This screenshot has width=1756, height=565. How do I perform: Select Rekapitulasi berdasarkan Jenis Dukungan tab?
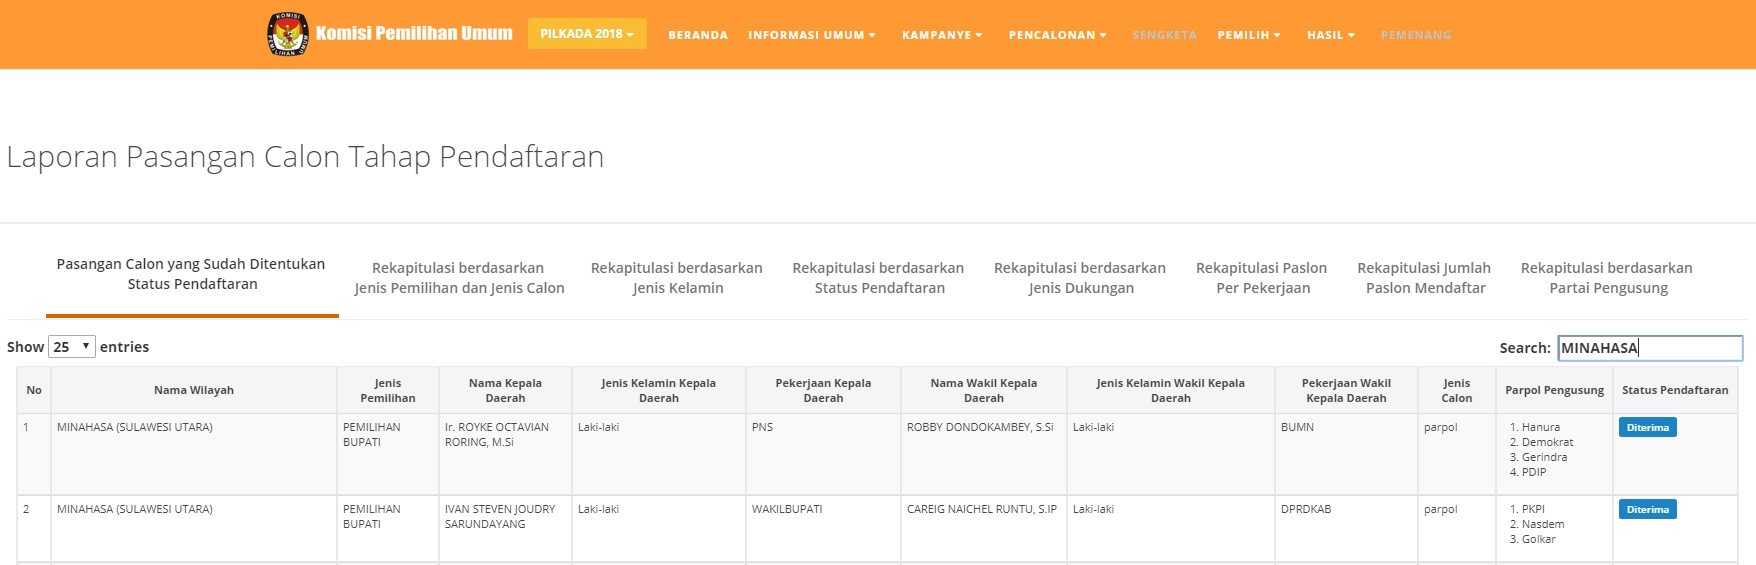pyautogui.click(x=1080, y=278)
